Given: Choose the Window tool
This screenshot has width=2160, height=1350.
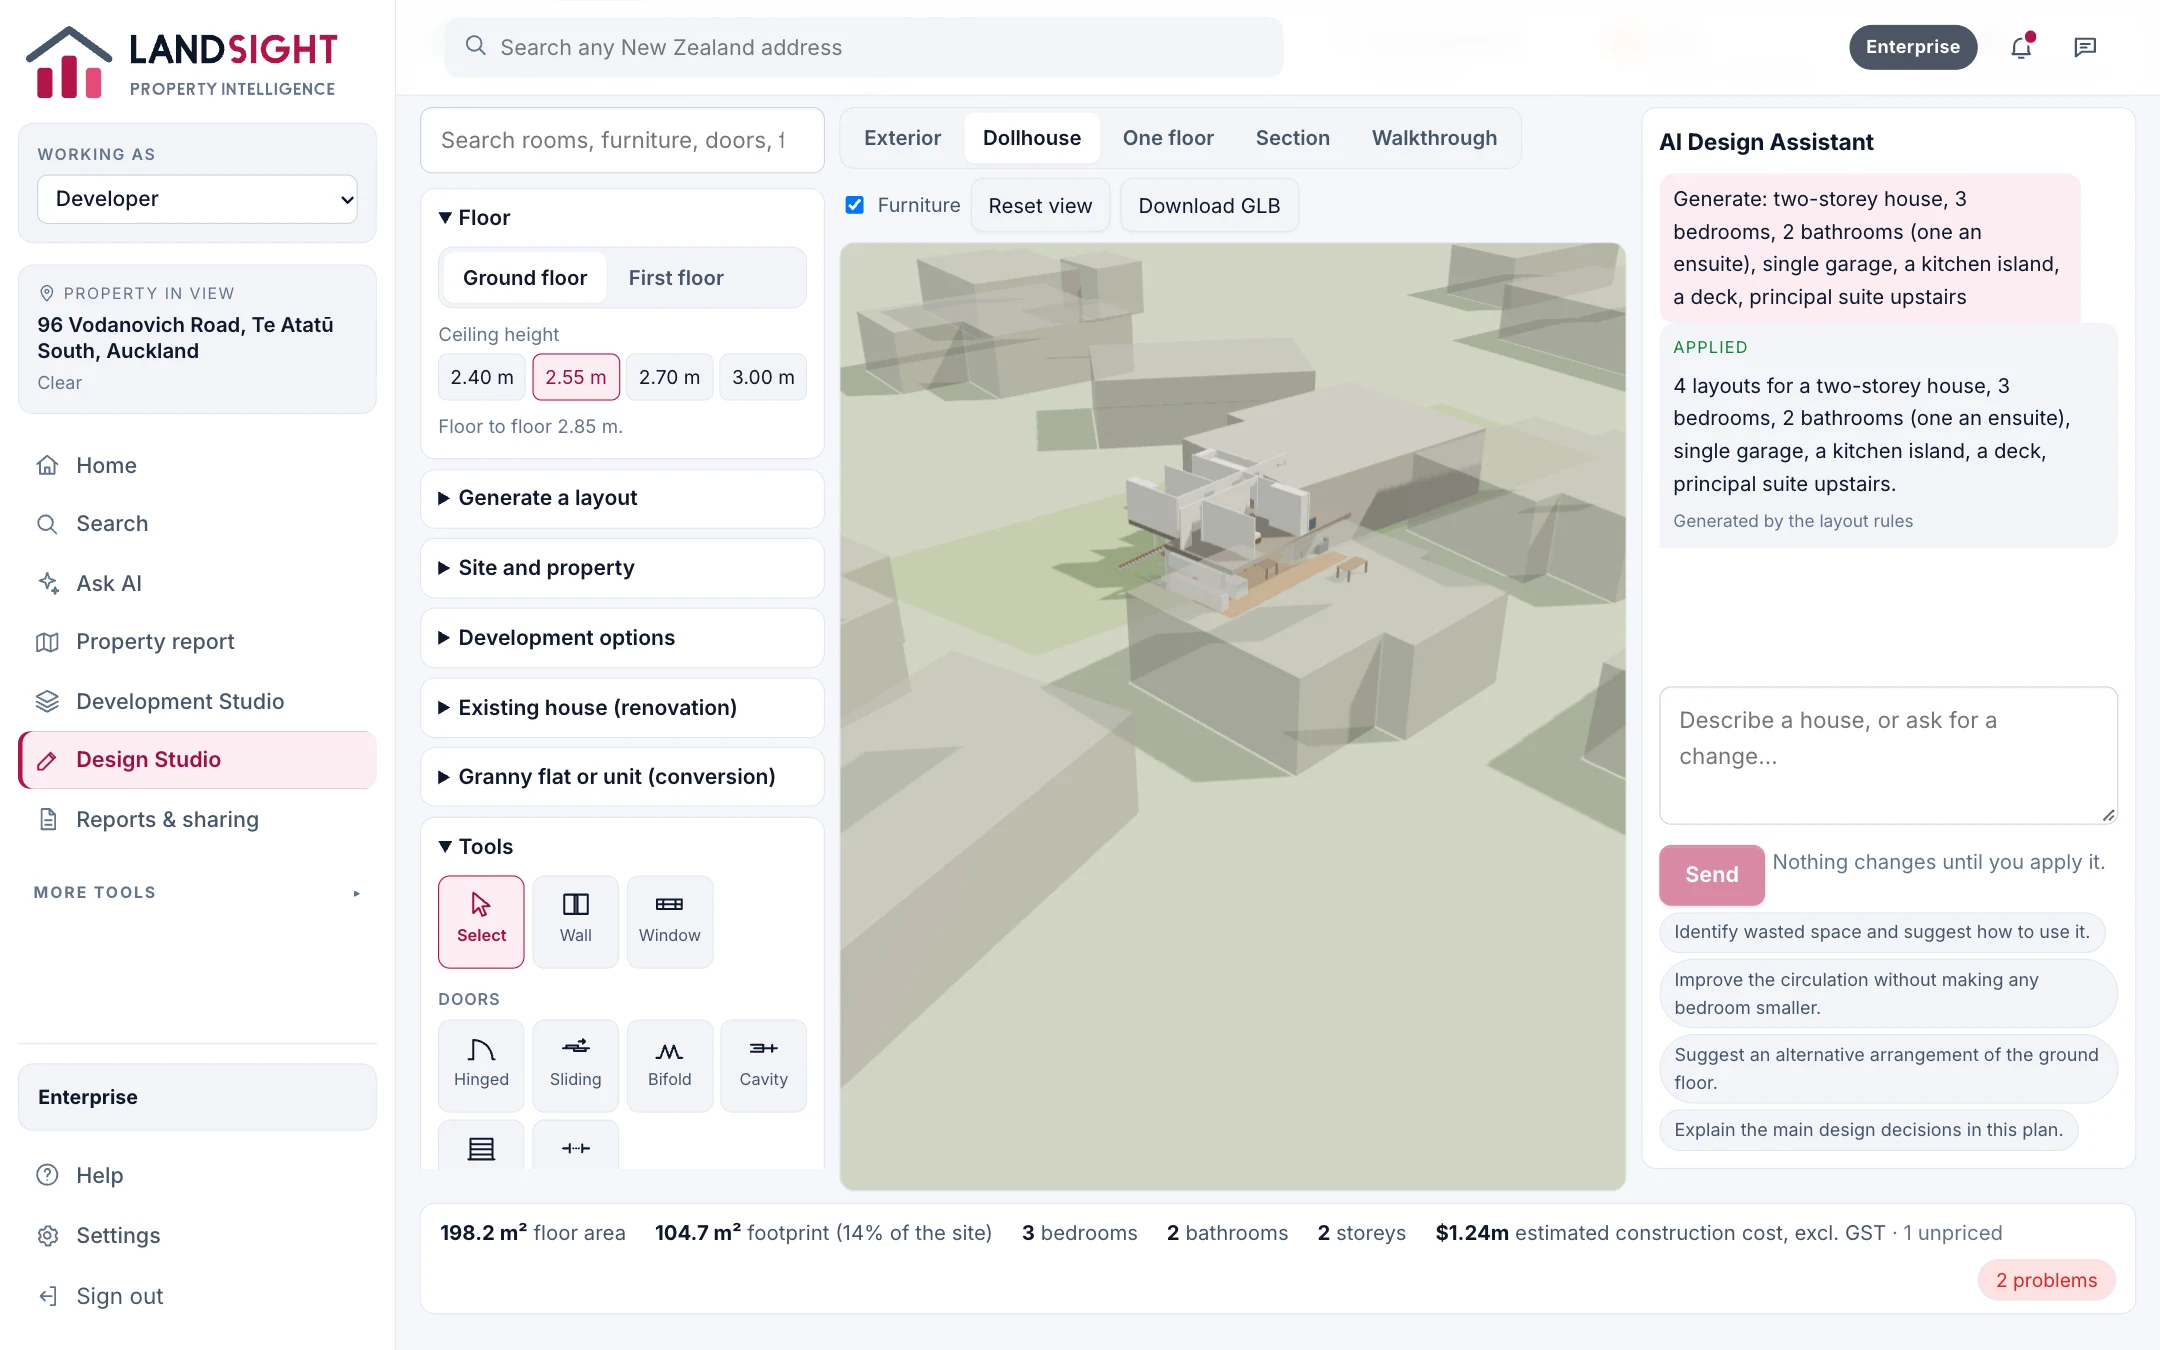Looking at the screenshot, I should (x=669, y=921).
